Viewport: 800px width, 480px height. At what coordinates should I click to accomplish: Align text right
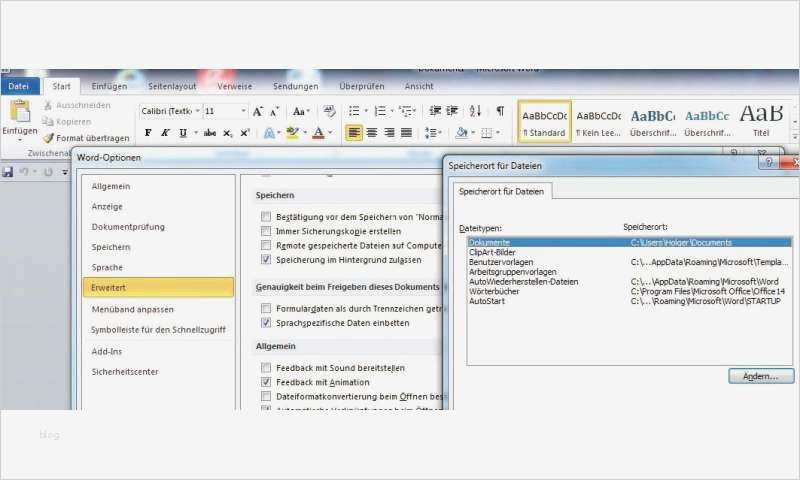(x=389, y=133)
